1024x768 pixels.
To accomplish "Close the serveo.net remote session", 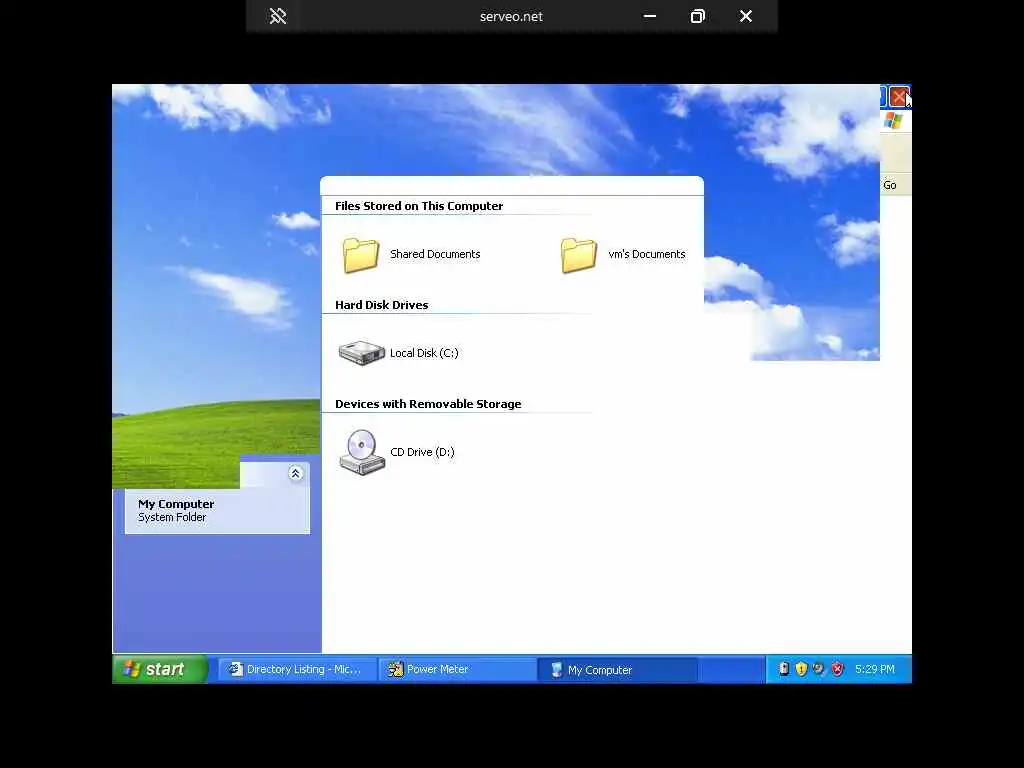I will click(x=746, y=16).
